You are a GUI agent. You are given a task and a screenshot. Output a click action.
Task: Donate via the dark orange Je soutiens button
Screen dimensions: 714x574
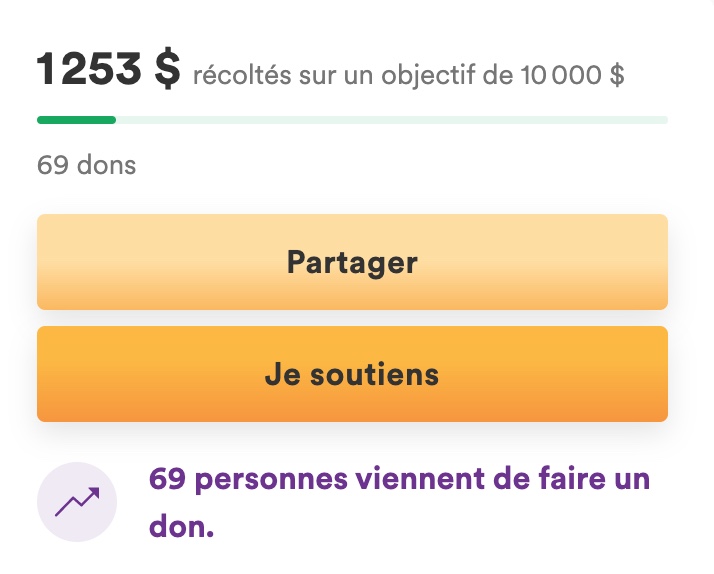[x=352, y=374]
